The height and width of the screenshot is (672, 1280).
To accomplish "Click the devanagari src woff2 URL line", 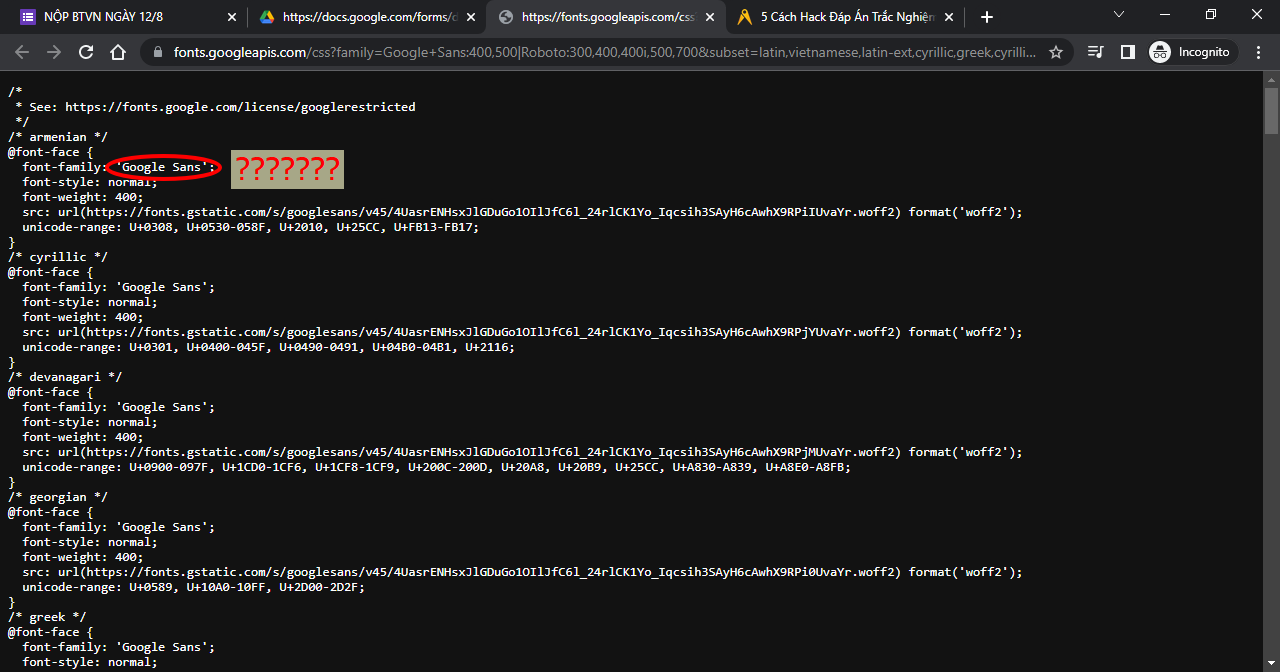I will (522, 452).
